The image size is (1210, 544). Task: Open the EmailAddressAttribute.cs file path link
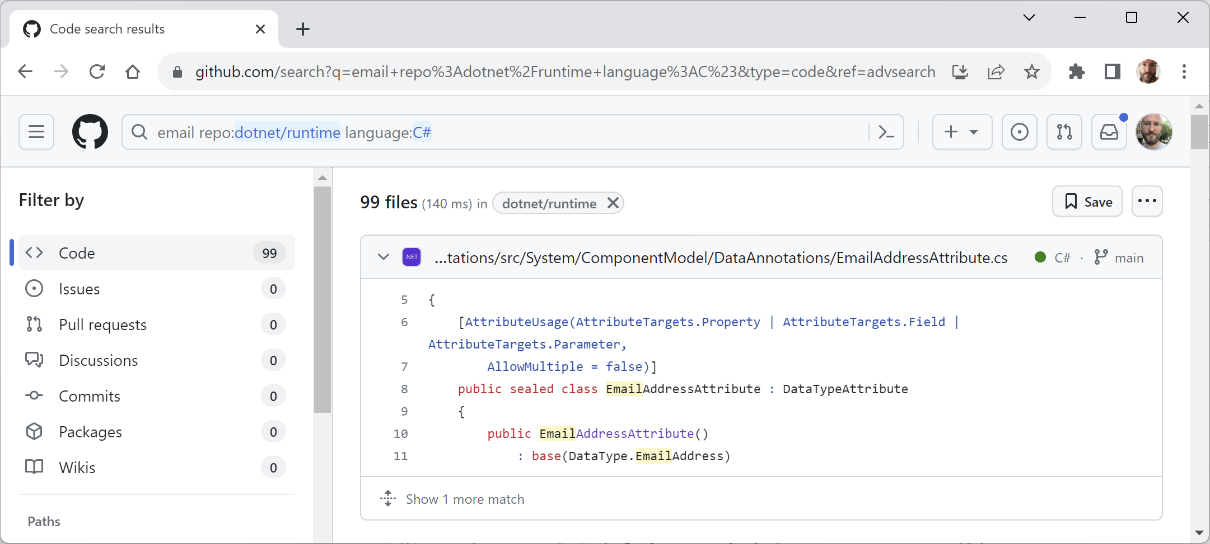721,257
